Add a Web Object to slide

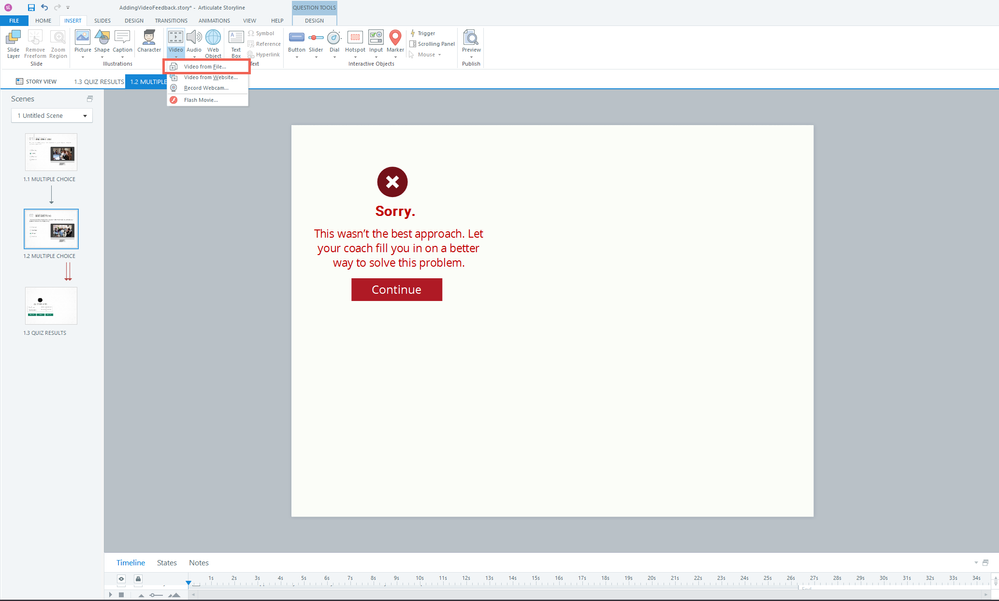(213, 41)
